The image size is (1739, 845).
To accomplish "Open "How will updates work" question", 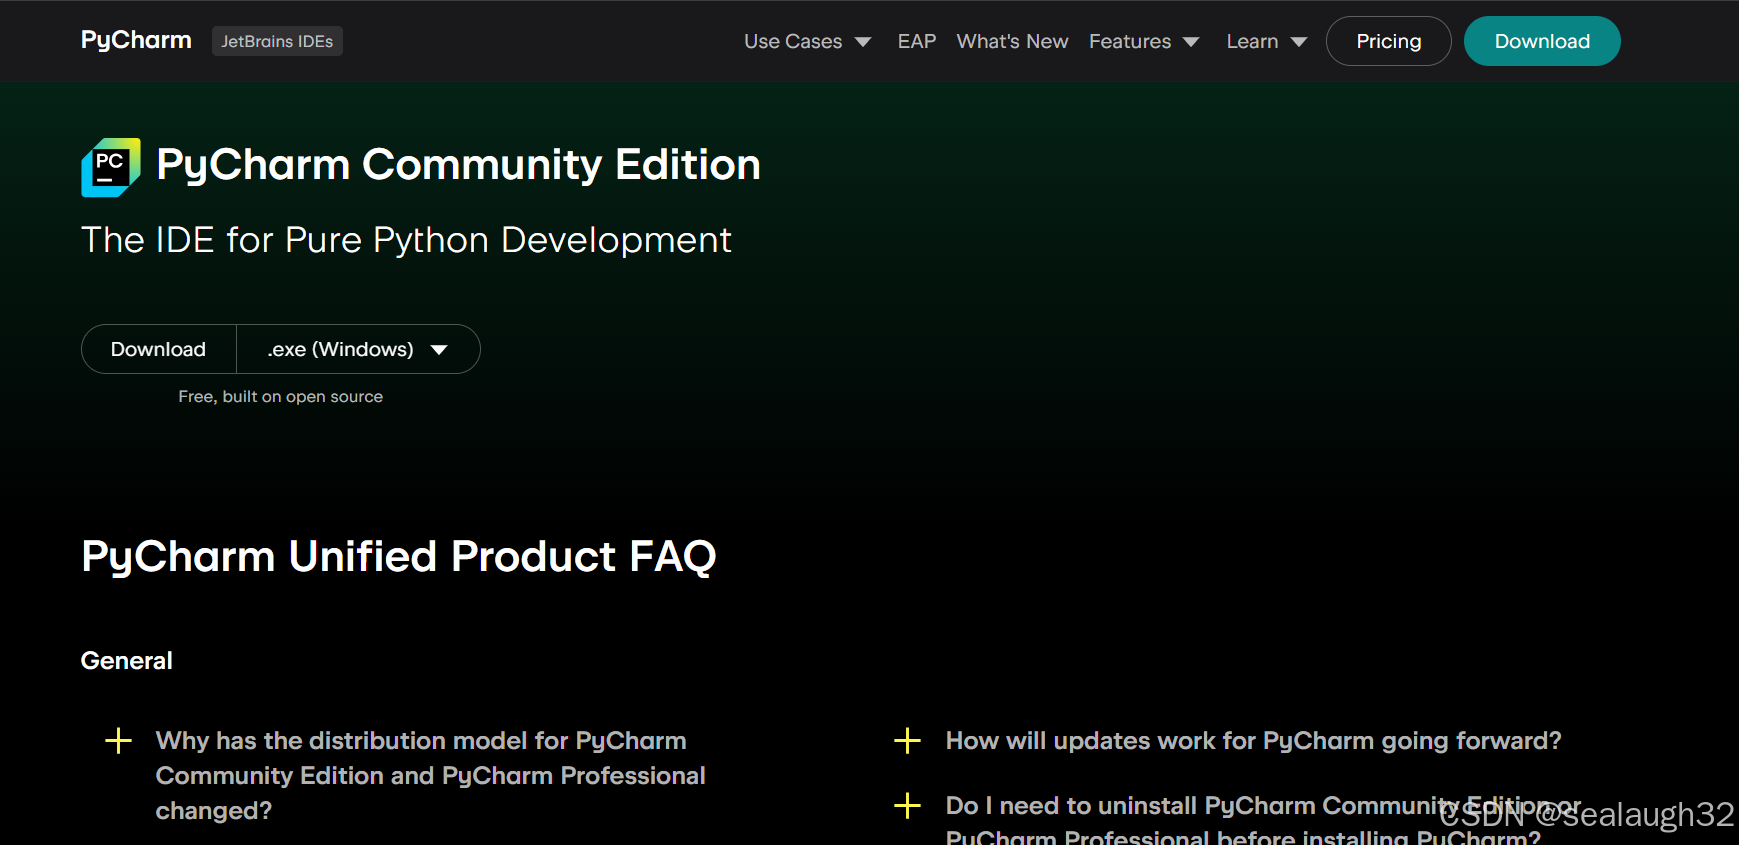I will pyautogui.click(x=1253, y=741).
